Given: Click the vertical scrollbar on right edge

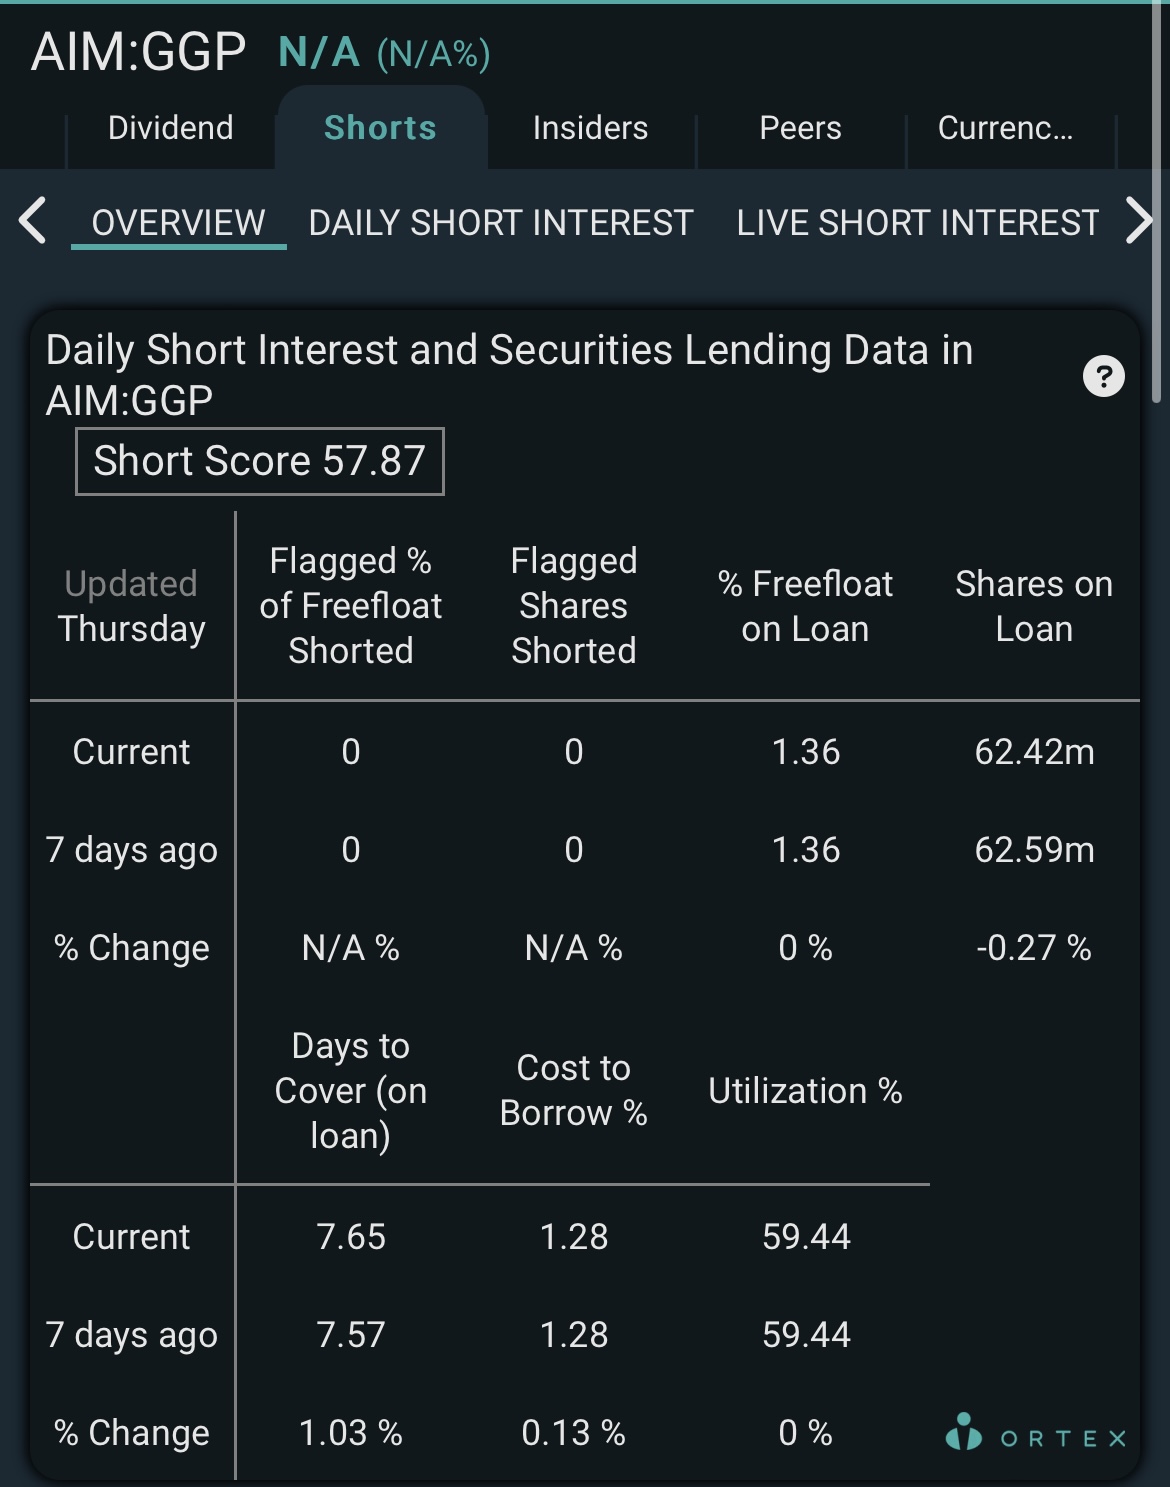Looking at the screenshot, I should [x=1157, y=200].
